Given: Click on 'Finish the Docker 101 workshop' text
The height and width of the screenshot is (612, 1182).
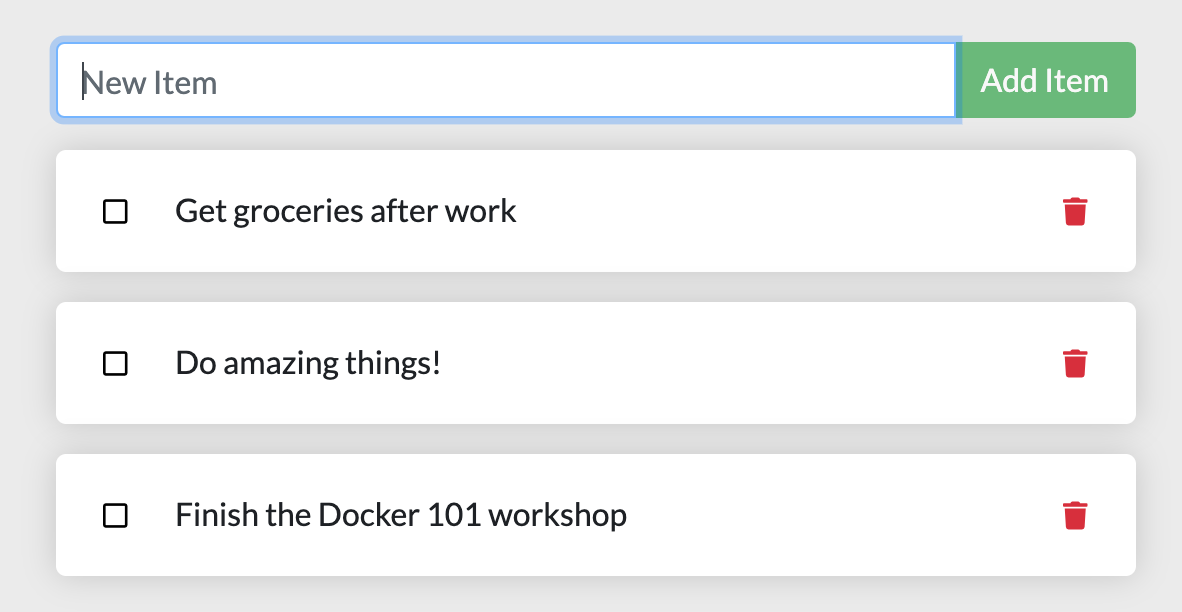Looking at the screenshot, I should click(x=401, y=515).
